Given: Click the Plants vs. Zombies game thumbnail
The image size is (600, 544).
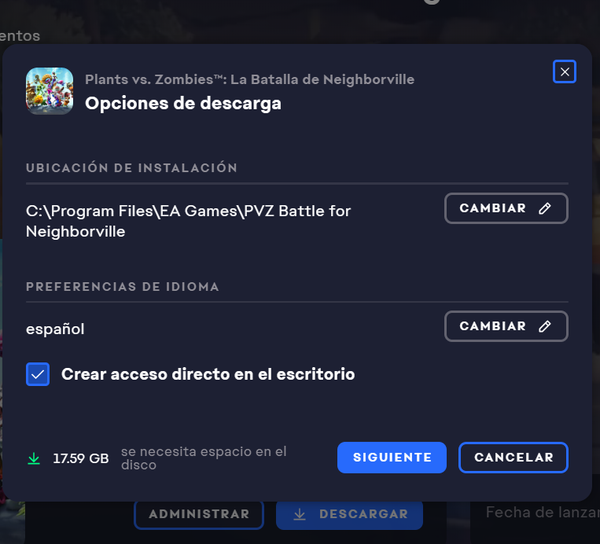Looking at the screenshot, I should tap(49, 91).
